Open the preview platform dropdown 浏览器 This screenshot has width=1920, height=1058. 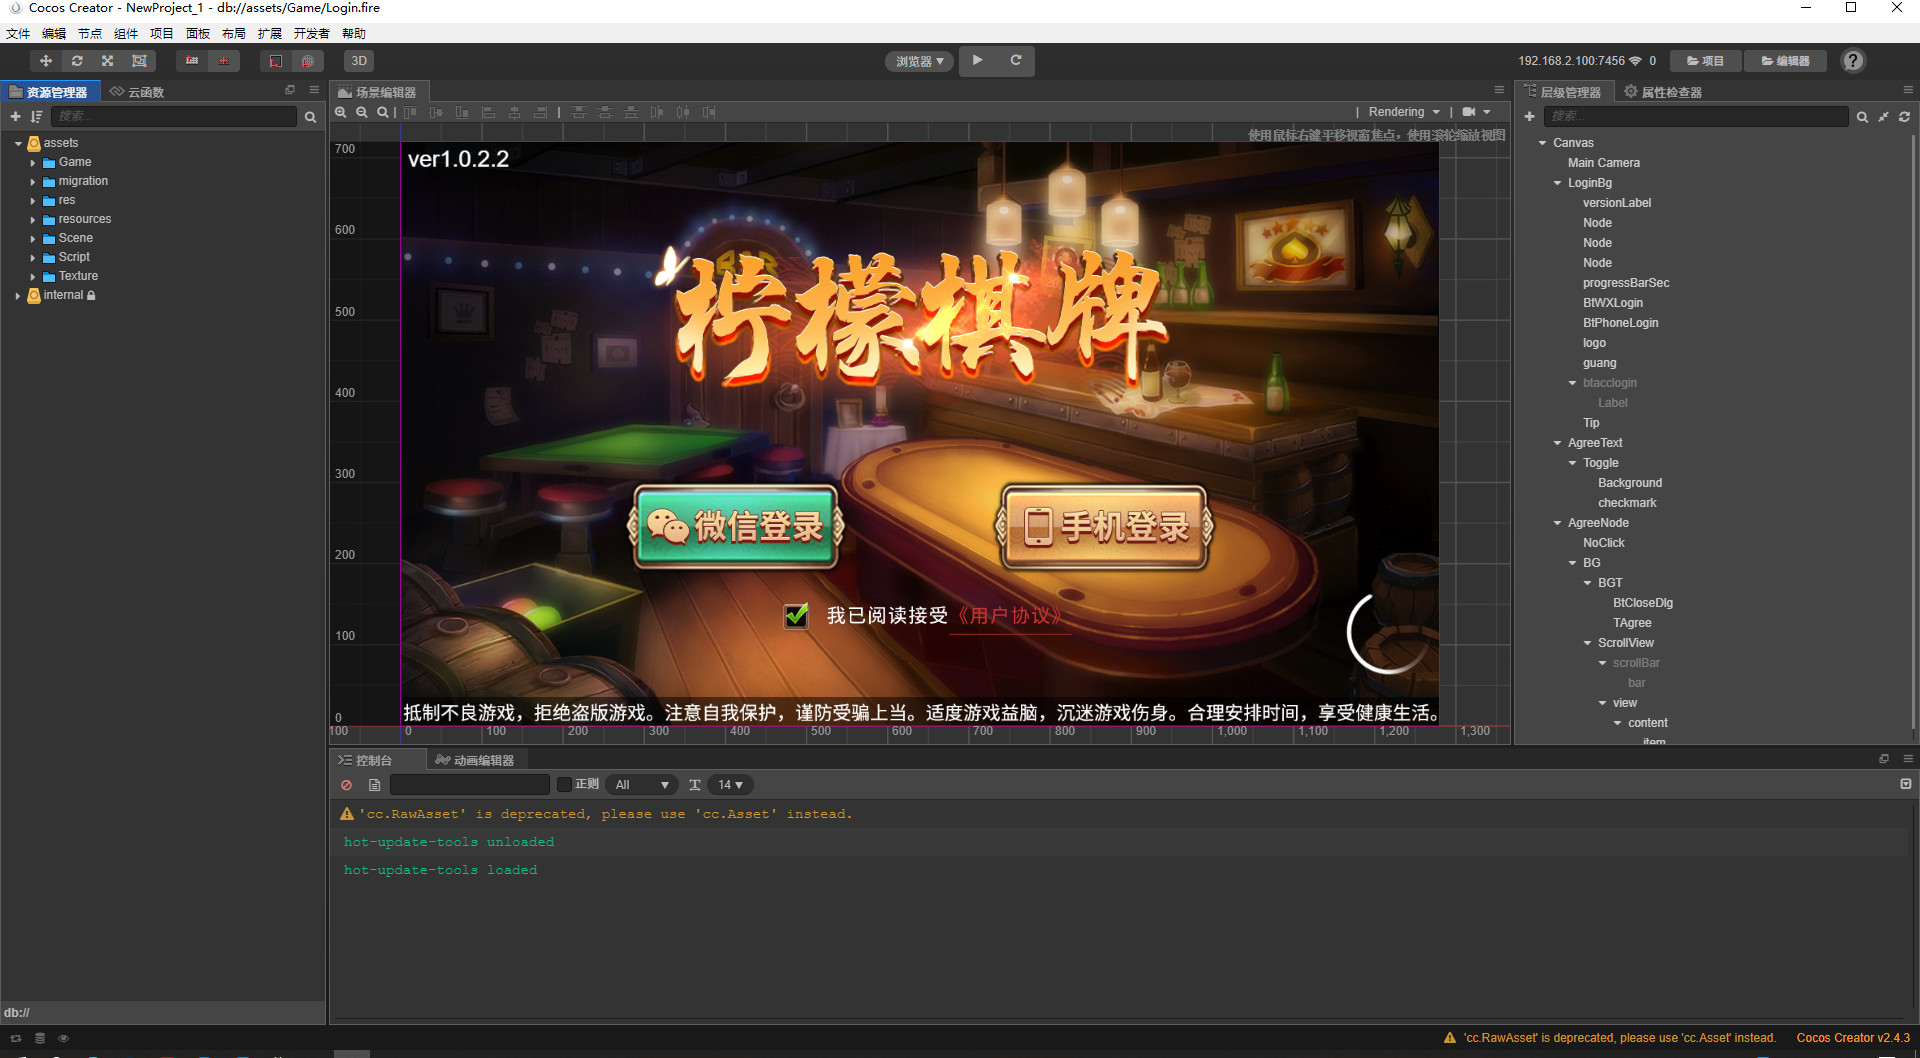(x=919, y=61)
